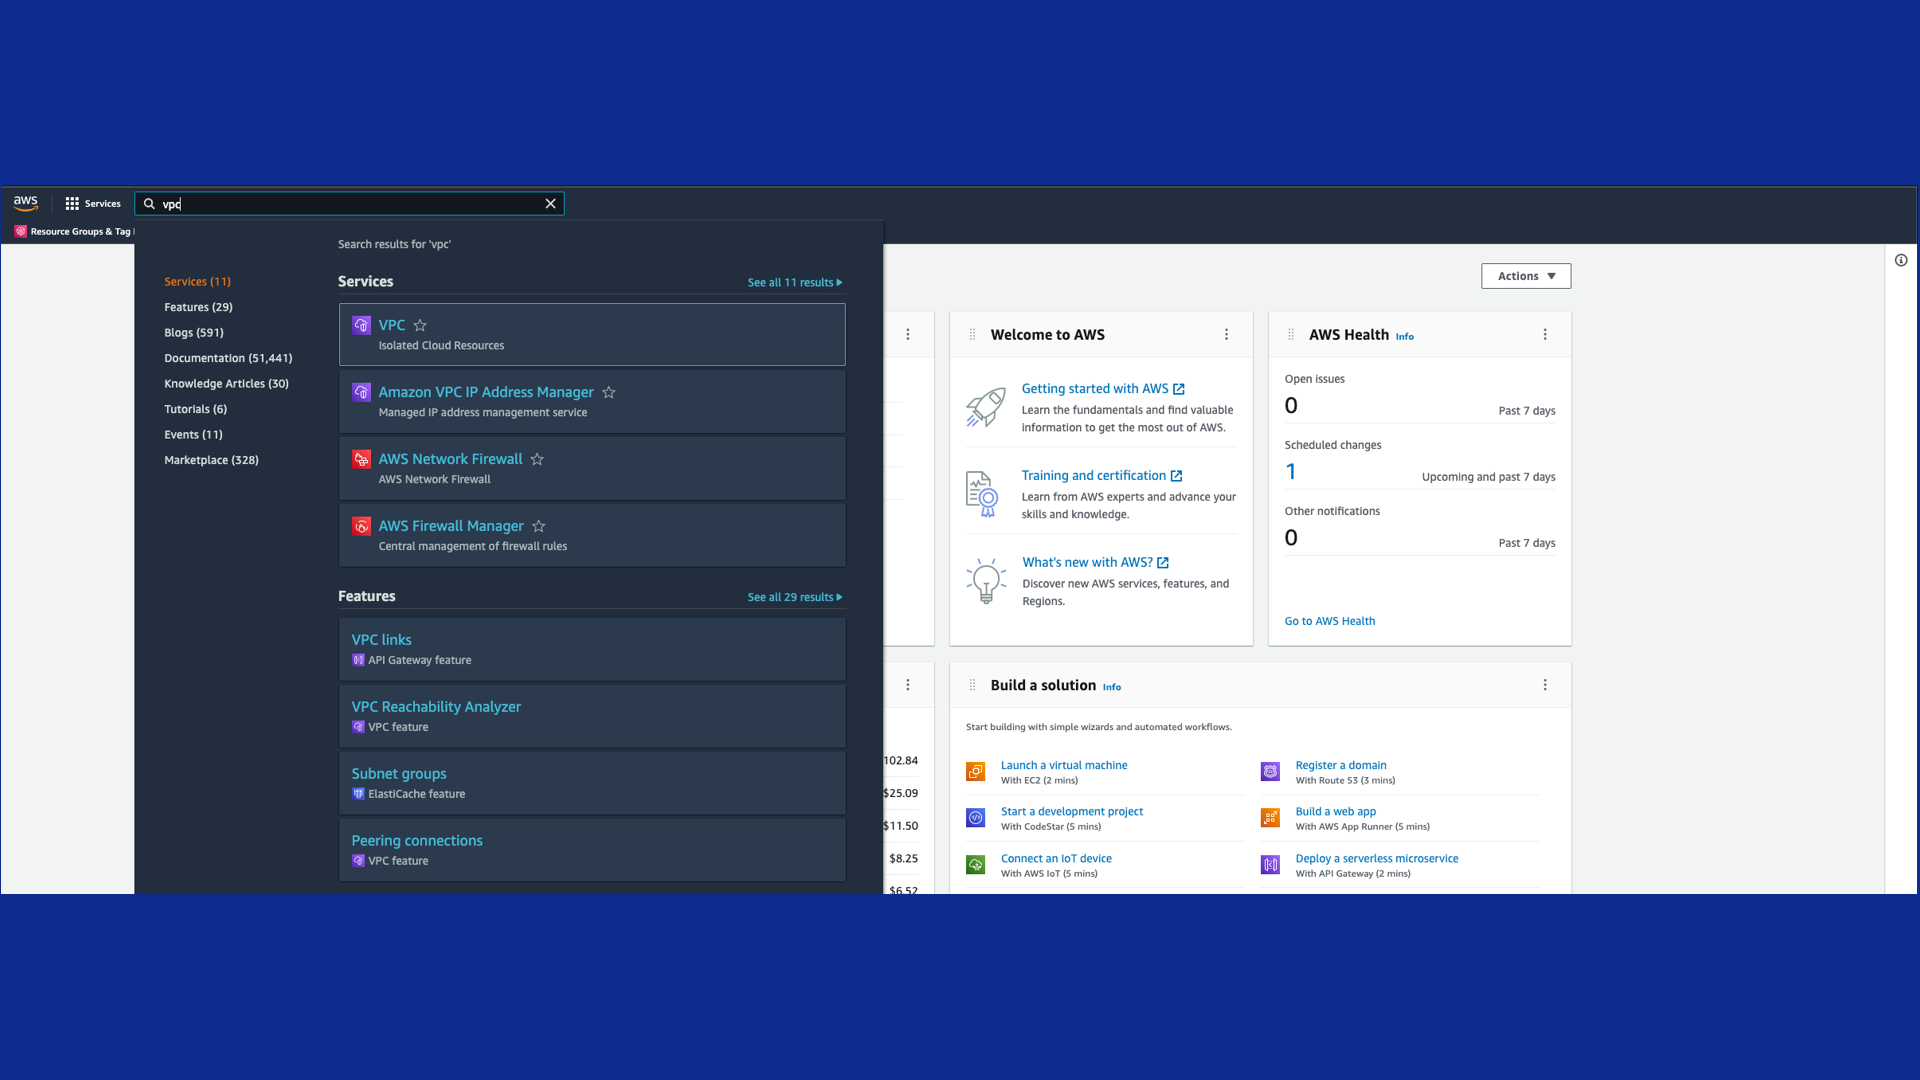
Task: Click the Getting started rocket icon
Action: [x=985, y=408]
